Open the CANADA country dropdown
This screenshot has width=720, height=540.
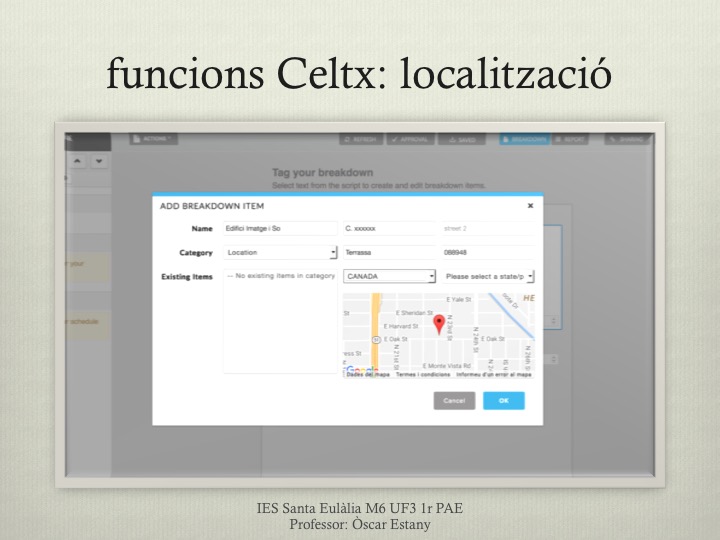pos(389,276)
